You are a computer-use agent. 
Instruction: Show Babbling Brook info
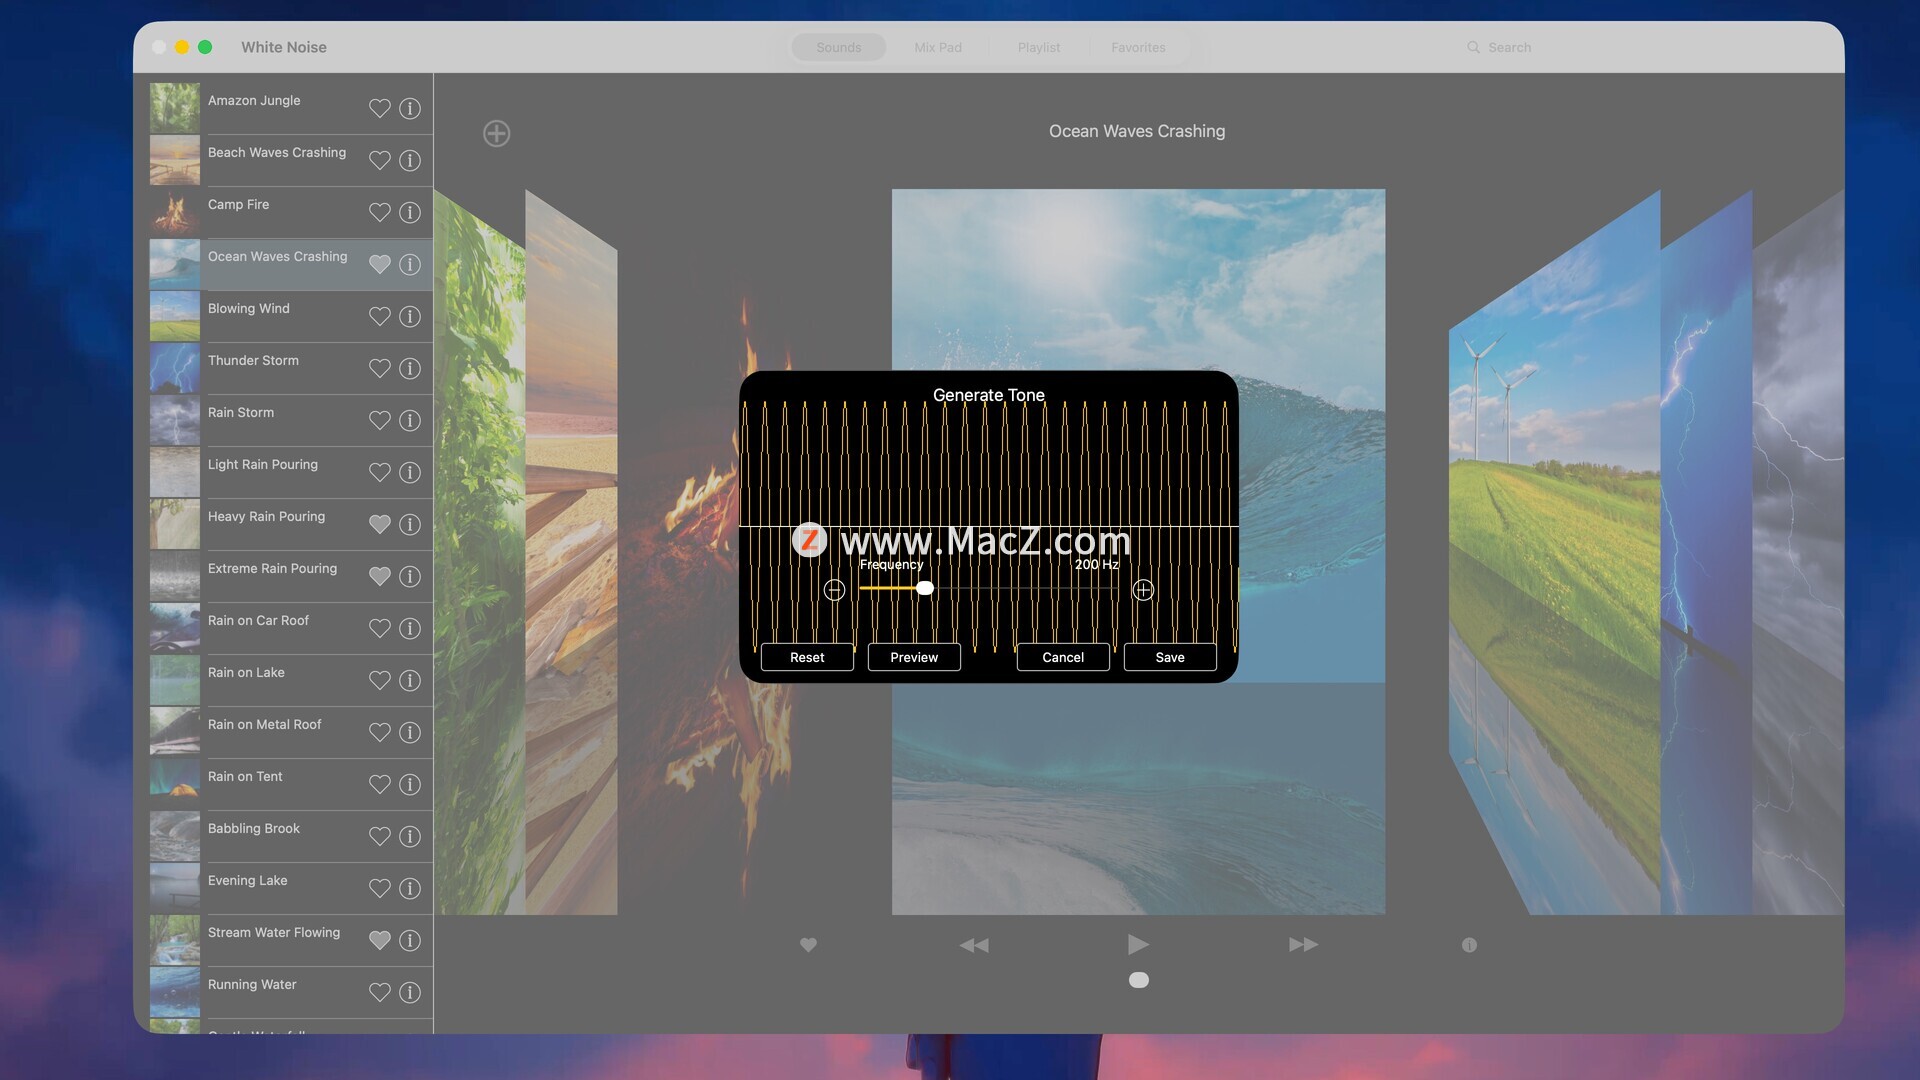[x=410, y=836]
